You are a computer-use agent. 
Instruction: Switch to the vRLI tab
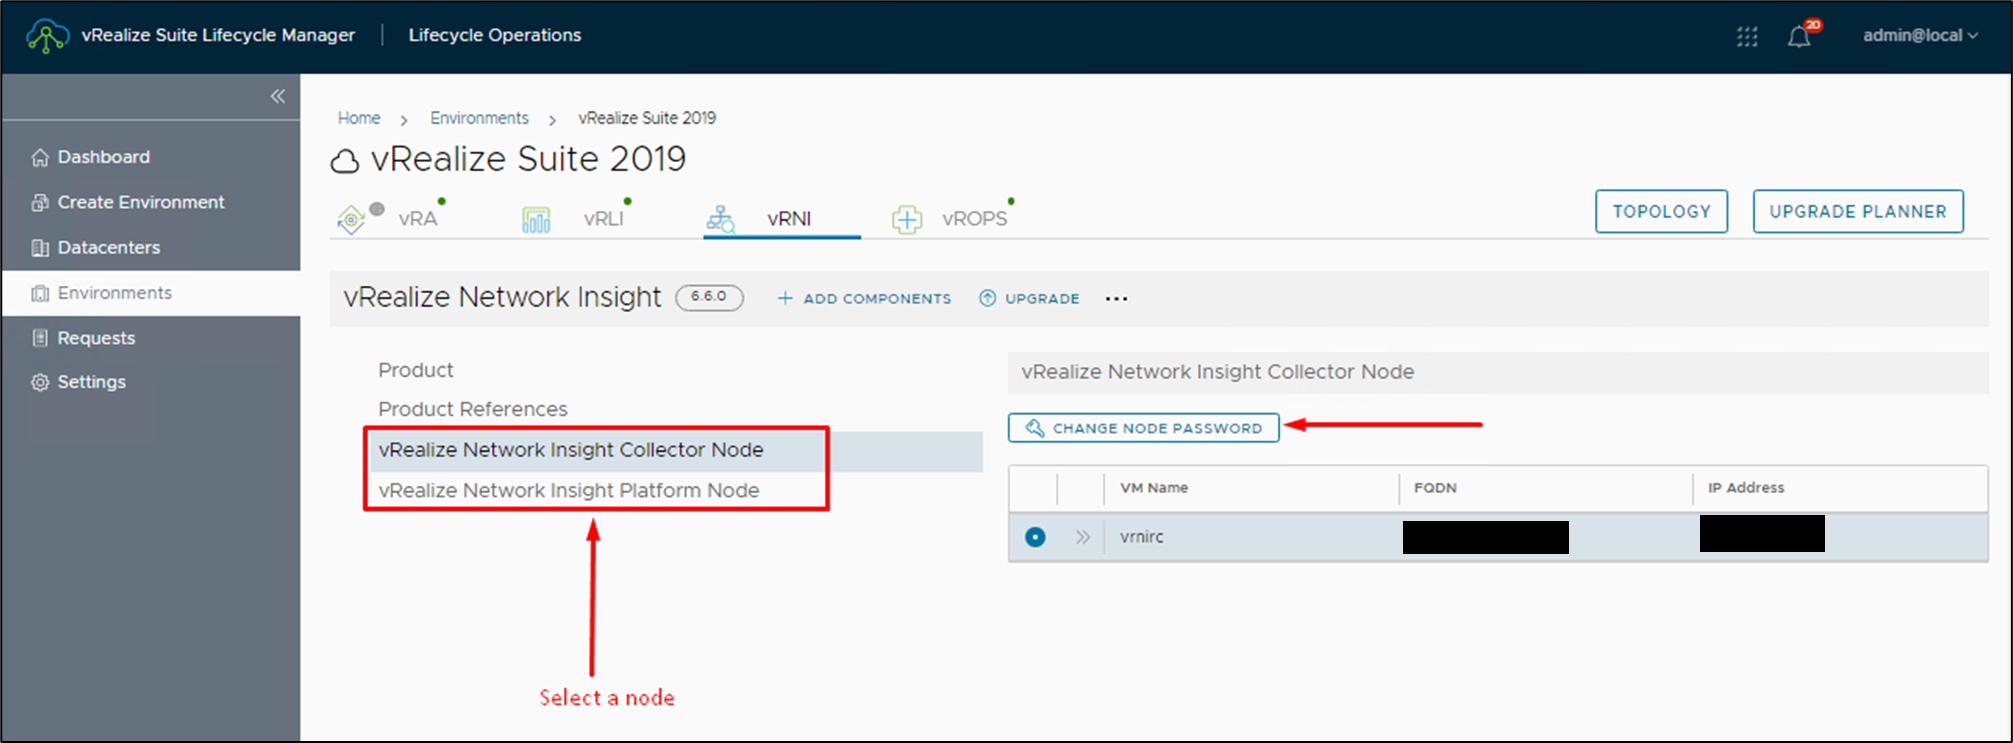[604, 219]
